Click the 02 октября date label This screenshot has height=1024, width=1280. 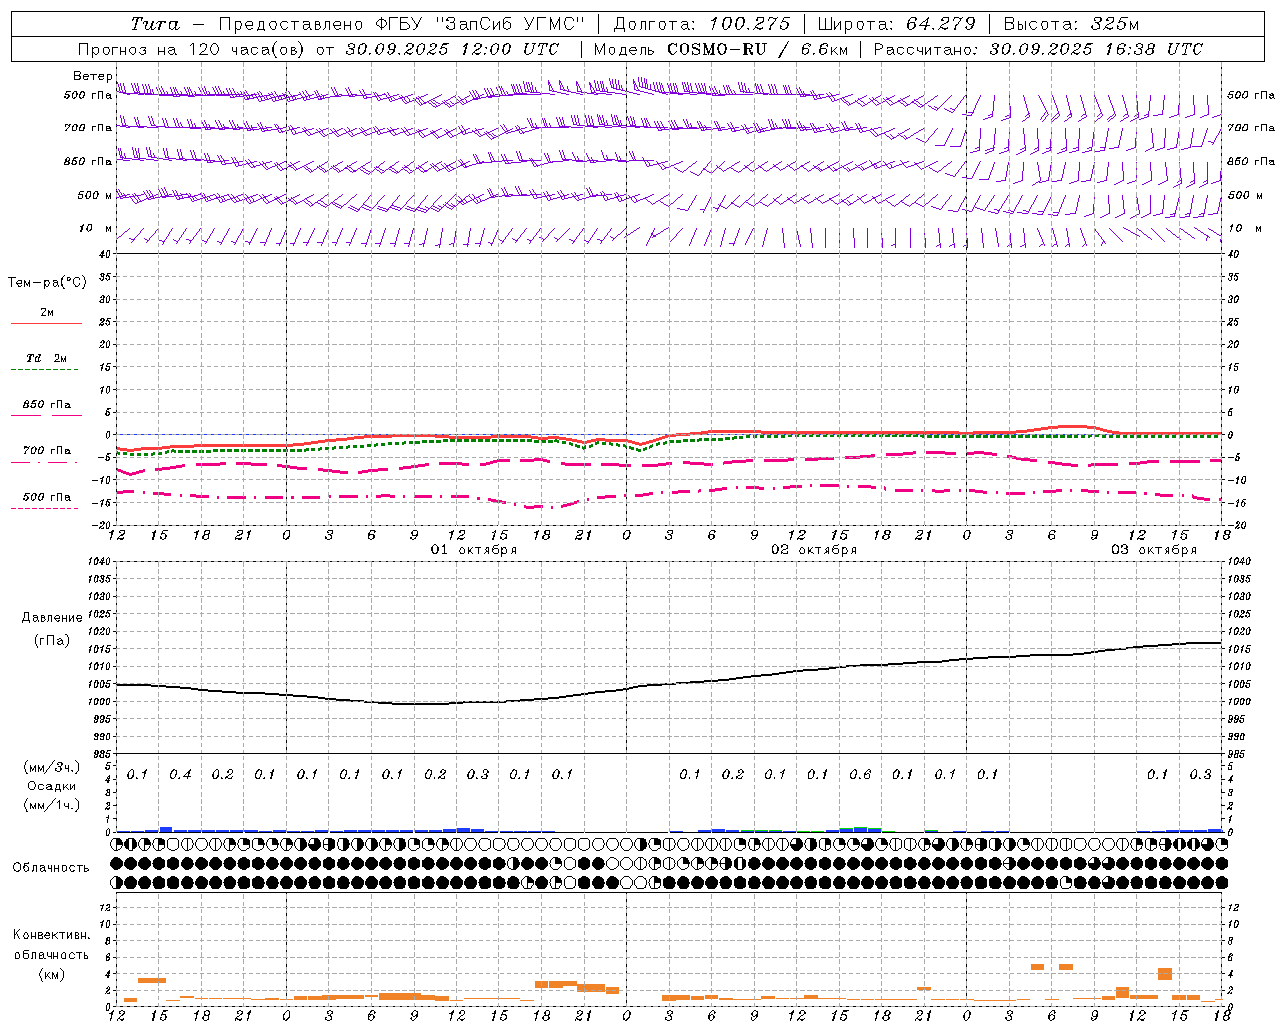[x=814, y=550]
